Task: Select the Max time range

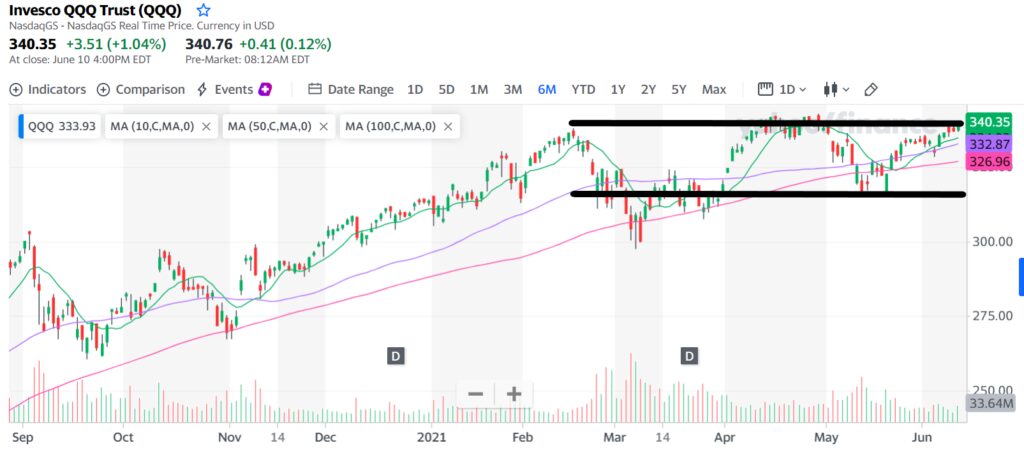Action: [714, 90]
